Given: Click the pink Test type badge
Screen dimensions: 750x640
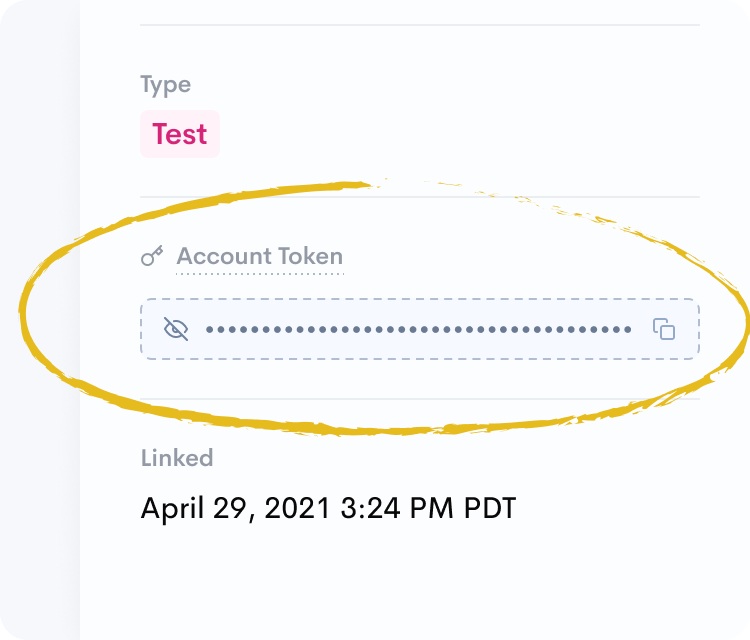Looking at the screenshot, I should (180, 134).
